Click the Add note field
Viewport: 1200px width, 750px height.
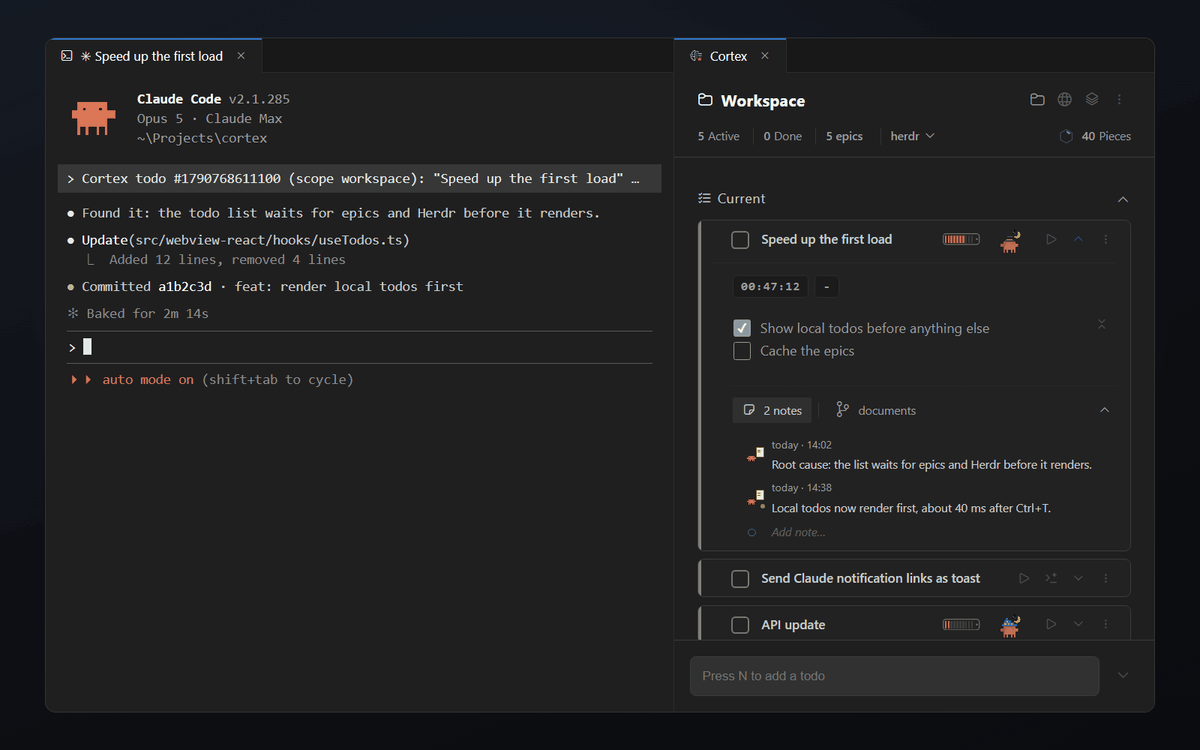click(799, 533)
